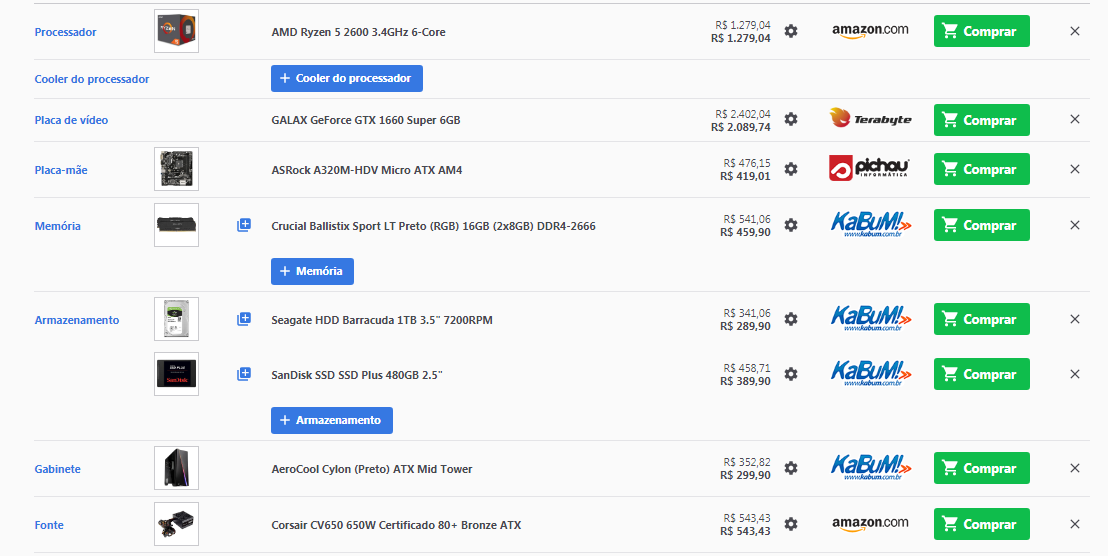Click KaBuM logo on Seagate HDD row

(871, 319)
